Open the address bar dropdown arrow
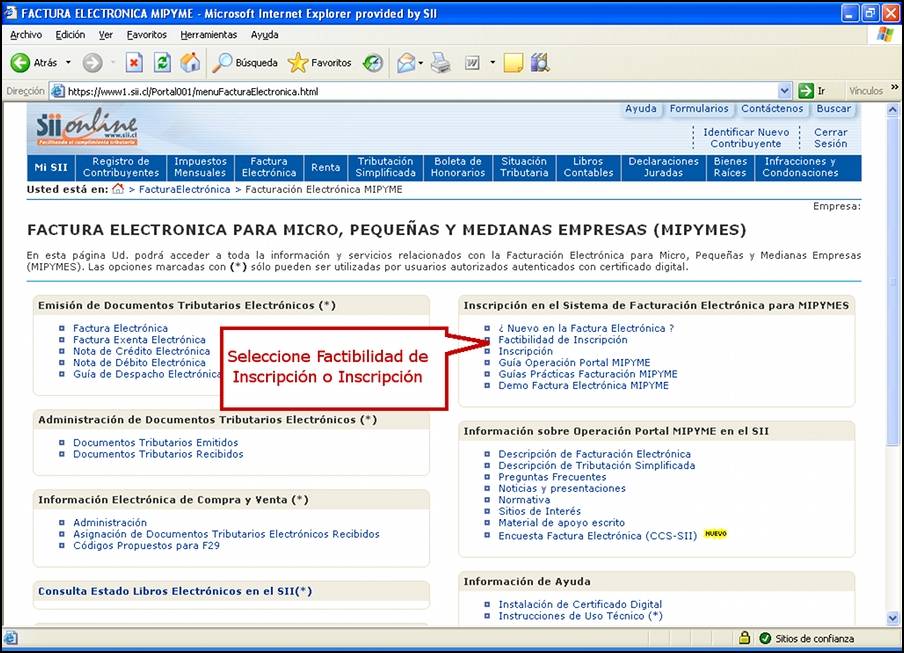 [x=784, y=90]
